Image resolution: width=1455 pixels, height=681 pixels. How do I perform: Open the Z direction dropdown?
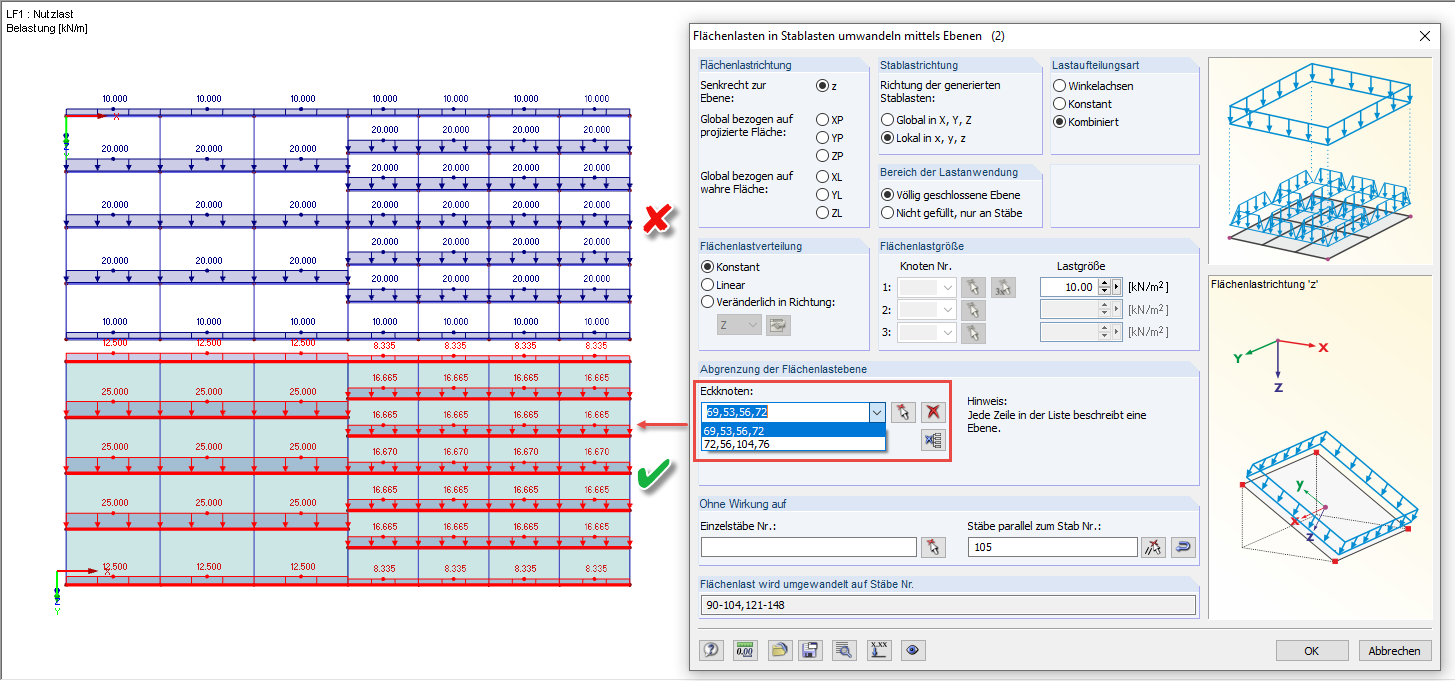pos(753,324)
